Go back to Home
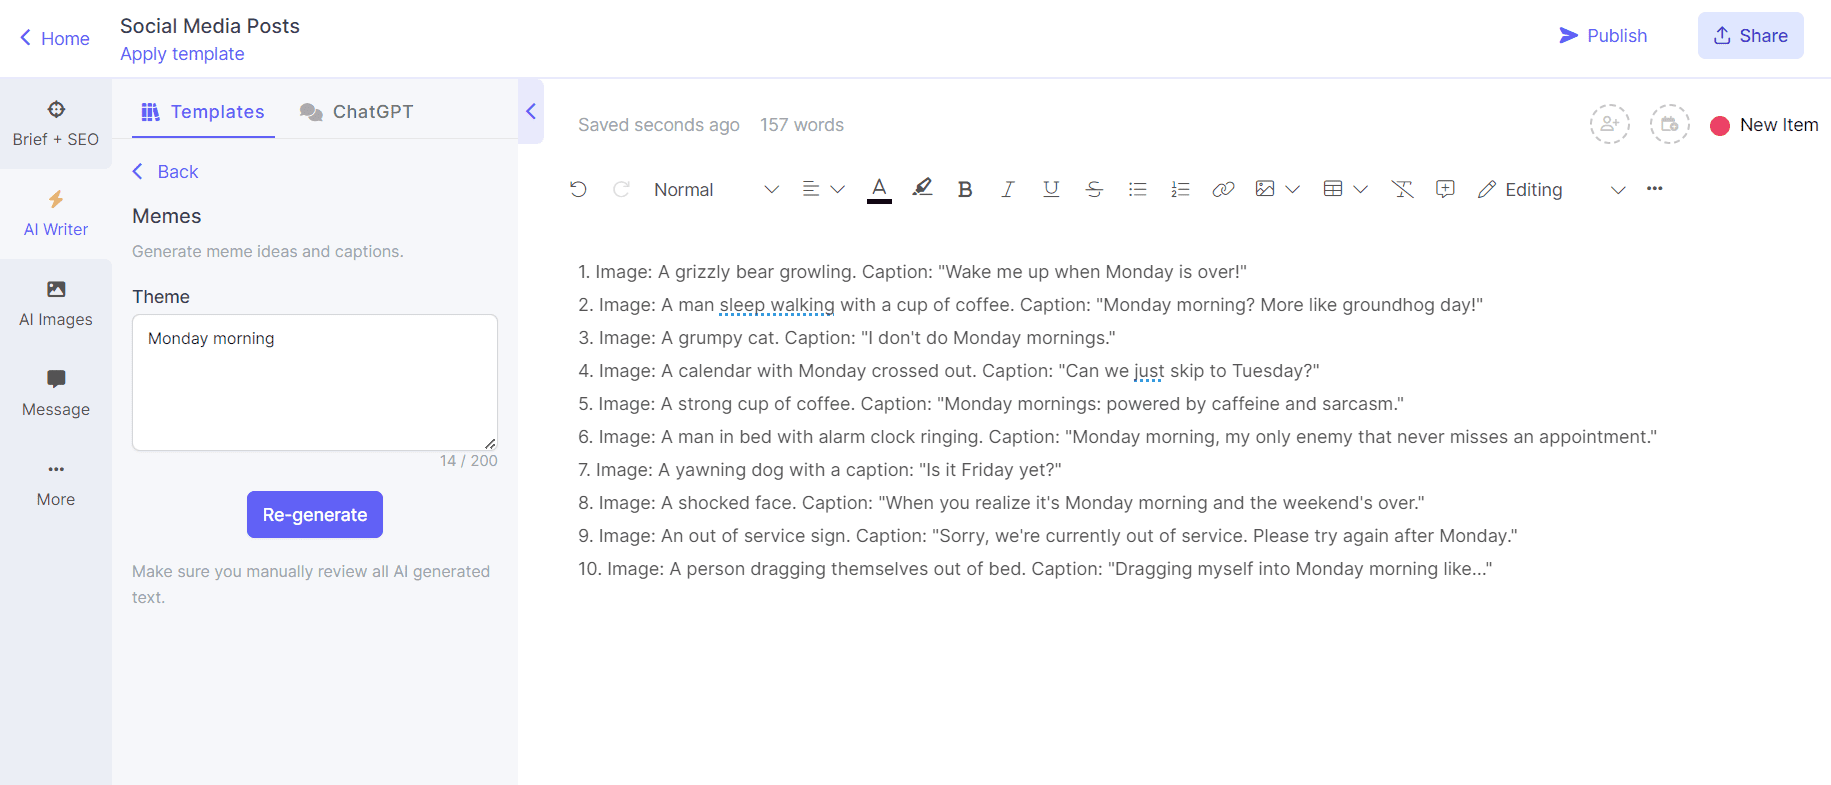The height and width of the screenshot is (785, 1831). [55, 38]
